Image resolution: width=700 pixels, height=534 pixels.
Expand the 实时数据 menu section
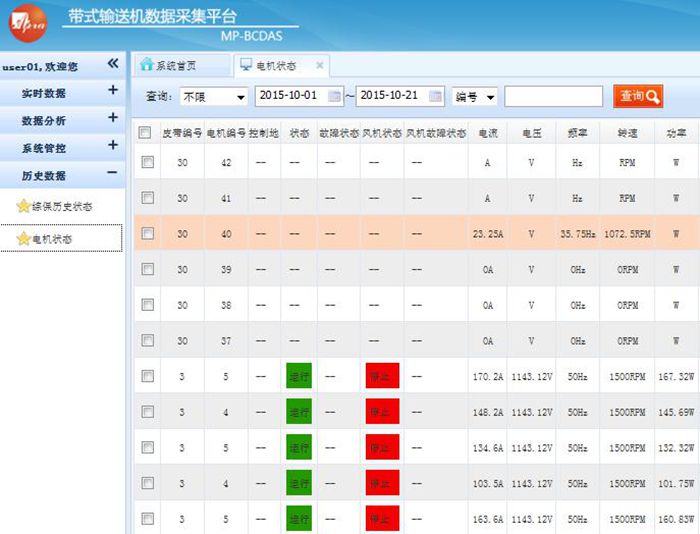(113, 92)
